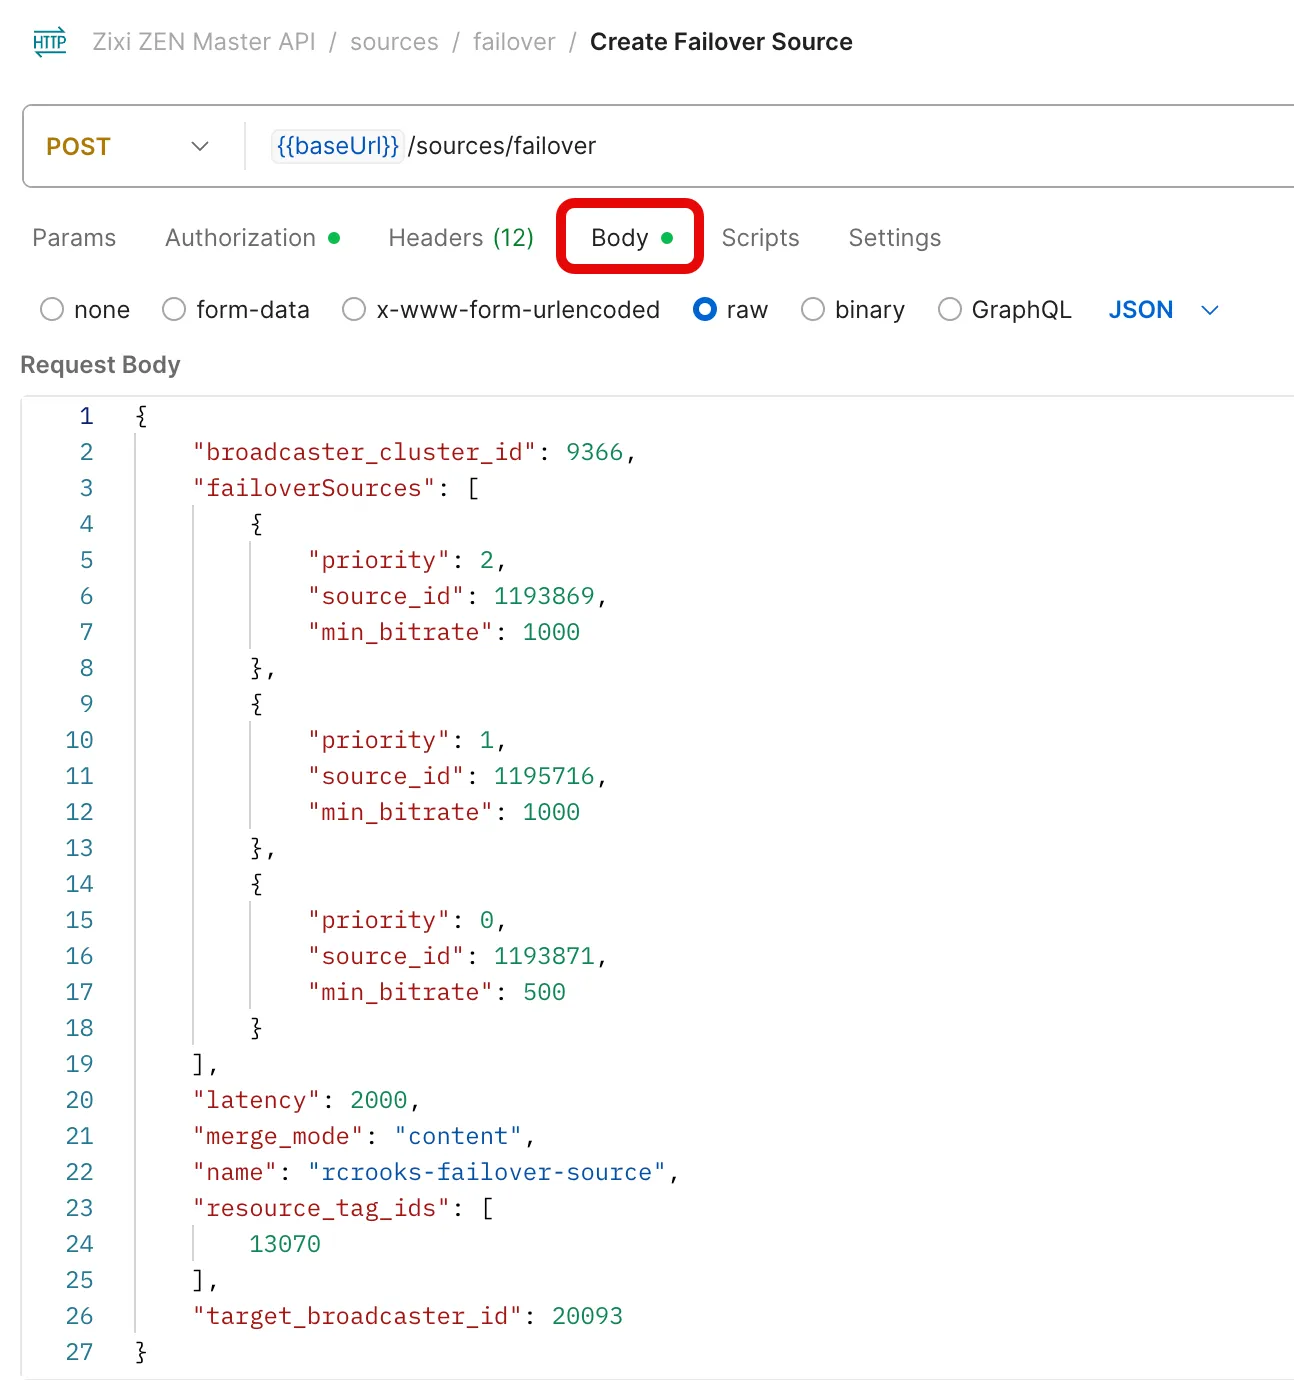Go to the sources breadcrumb folder

pos(394,42)
